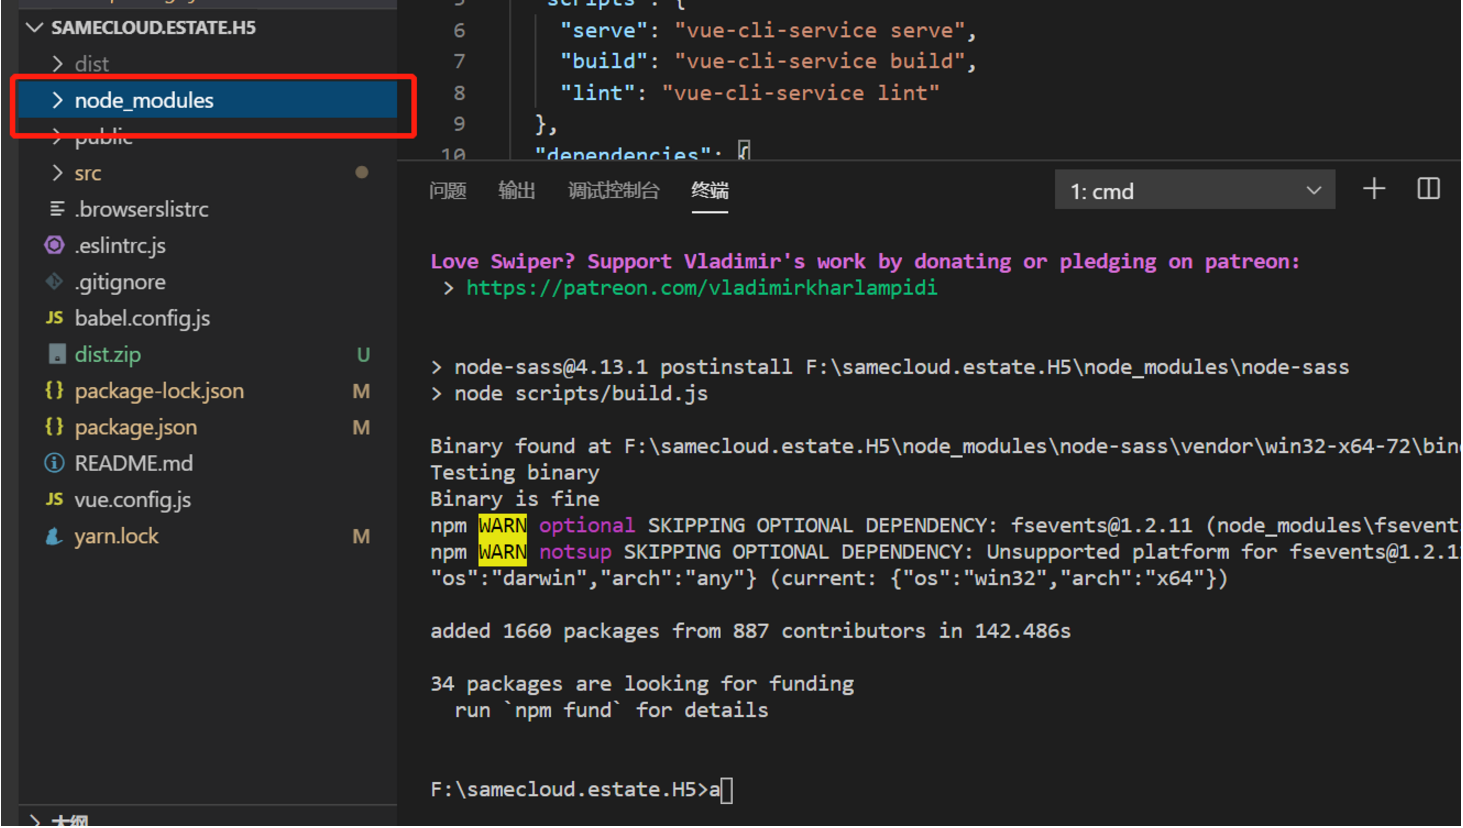Open babel.config.js in the explorer

coord(142,318)
